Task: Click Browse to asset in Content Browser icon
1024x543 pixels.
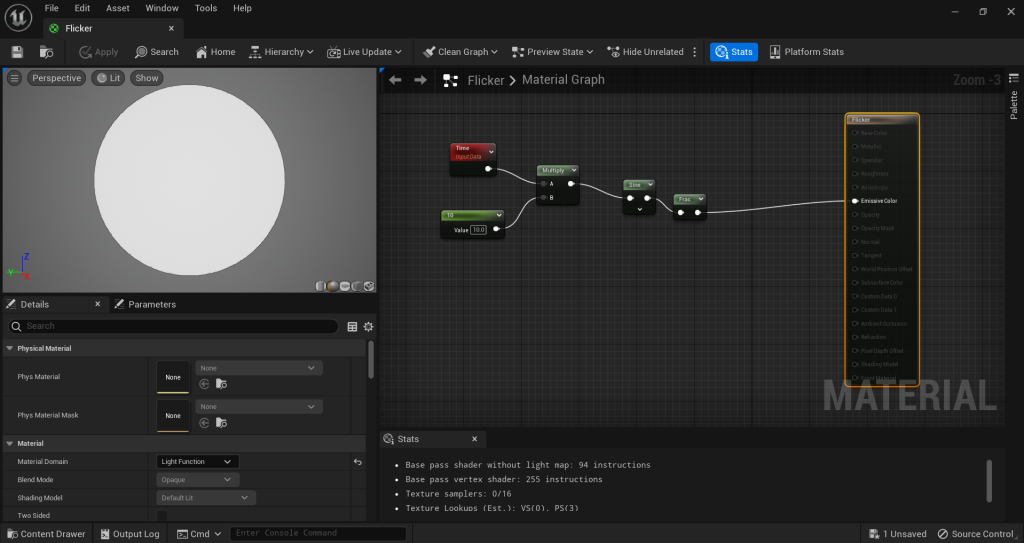Action: pos(46,52)
